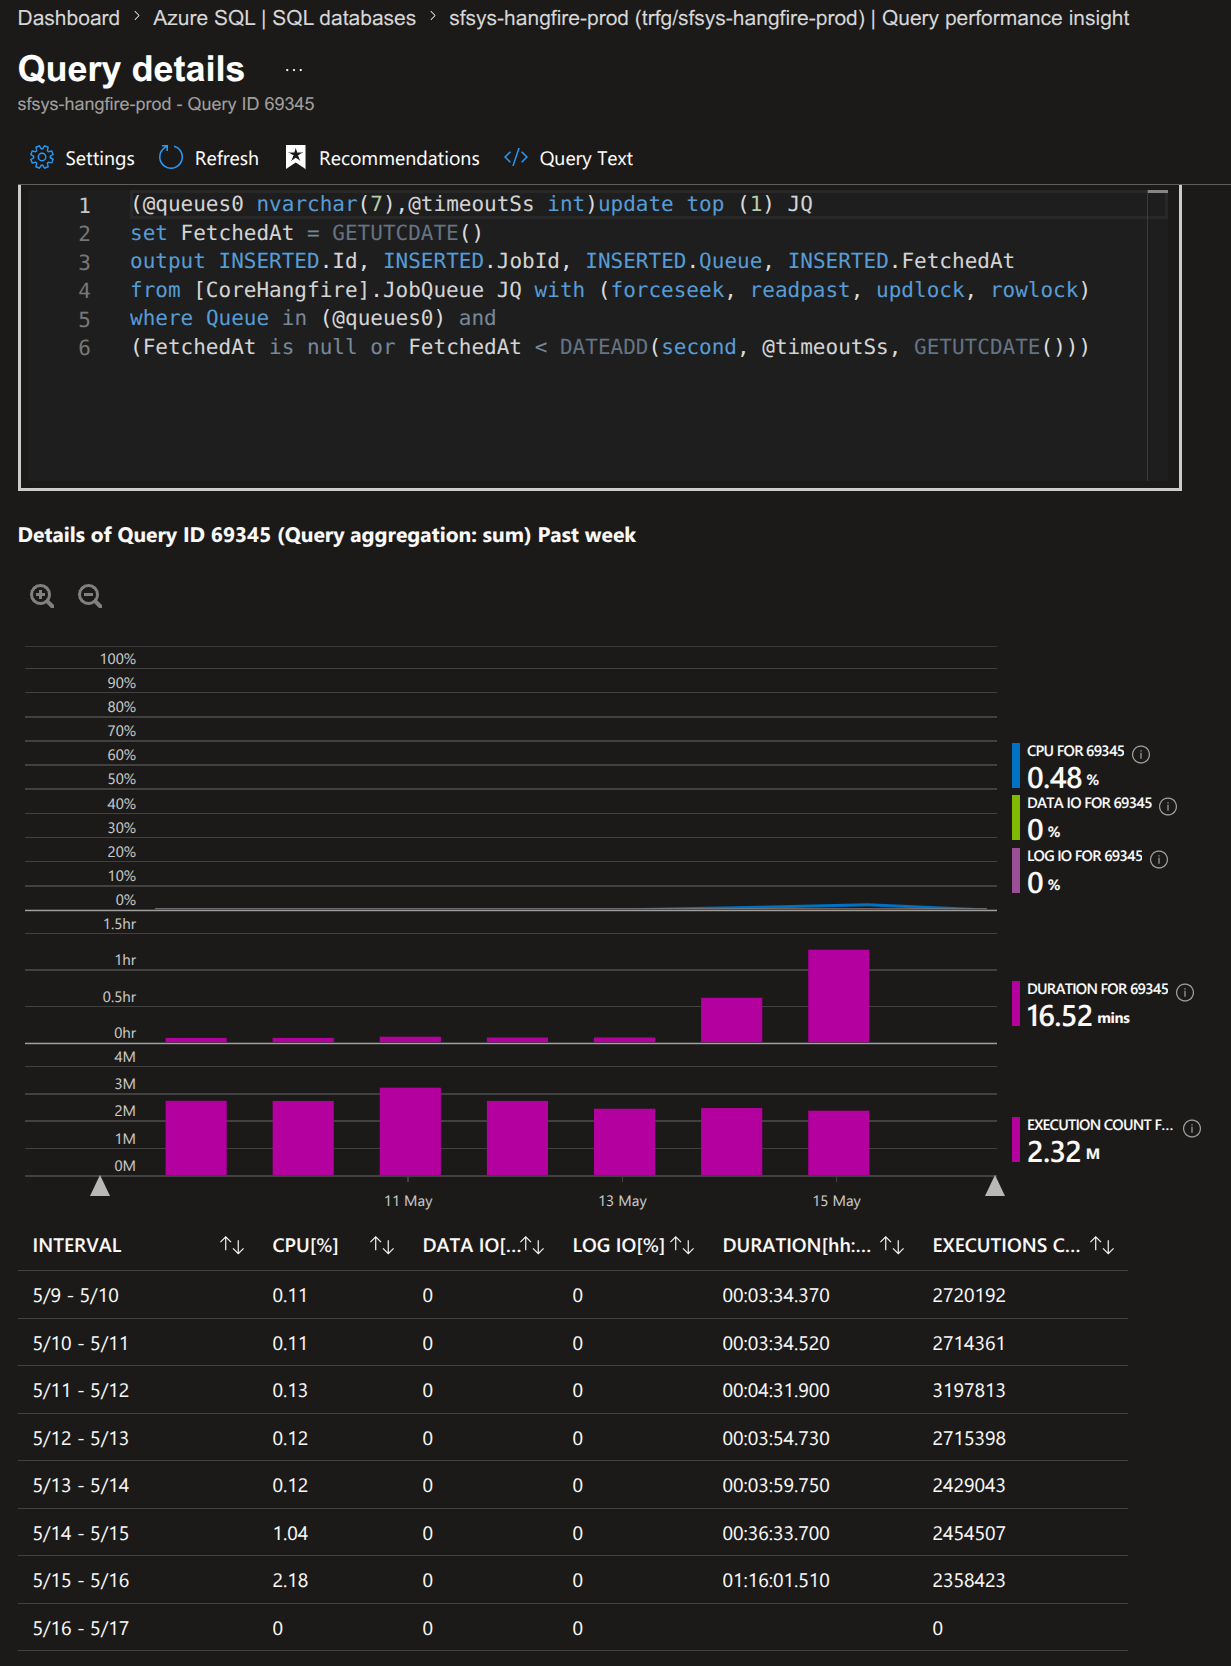Click executions count 2720192
This screenshot has width=1231, height=1666.
click(969, 1295)
